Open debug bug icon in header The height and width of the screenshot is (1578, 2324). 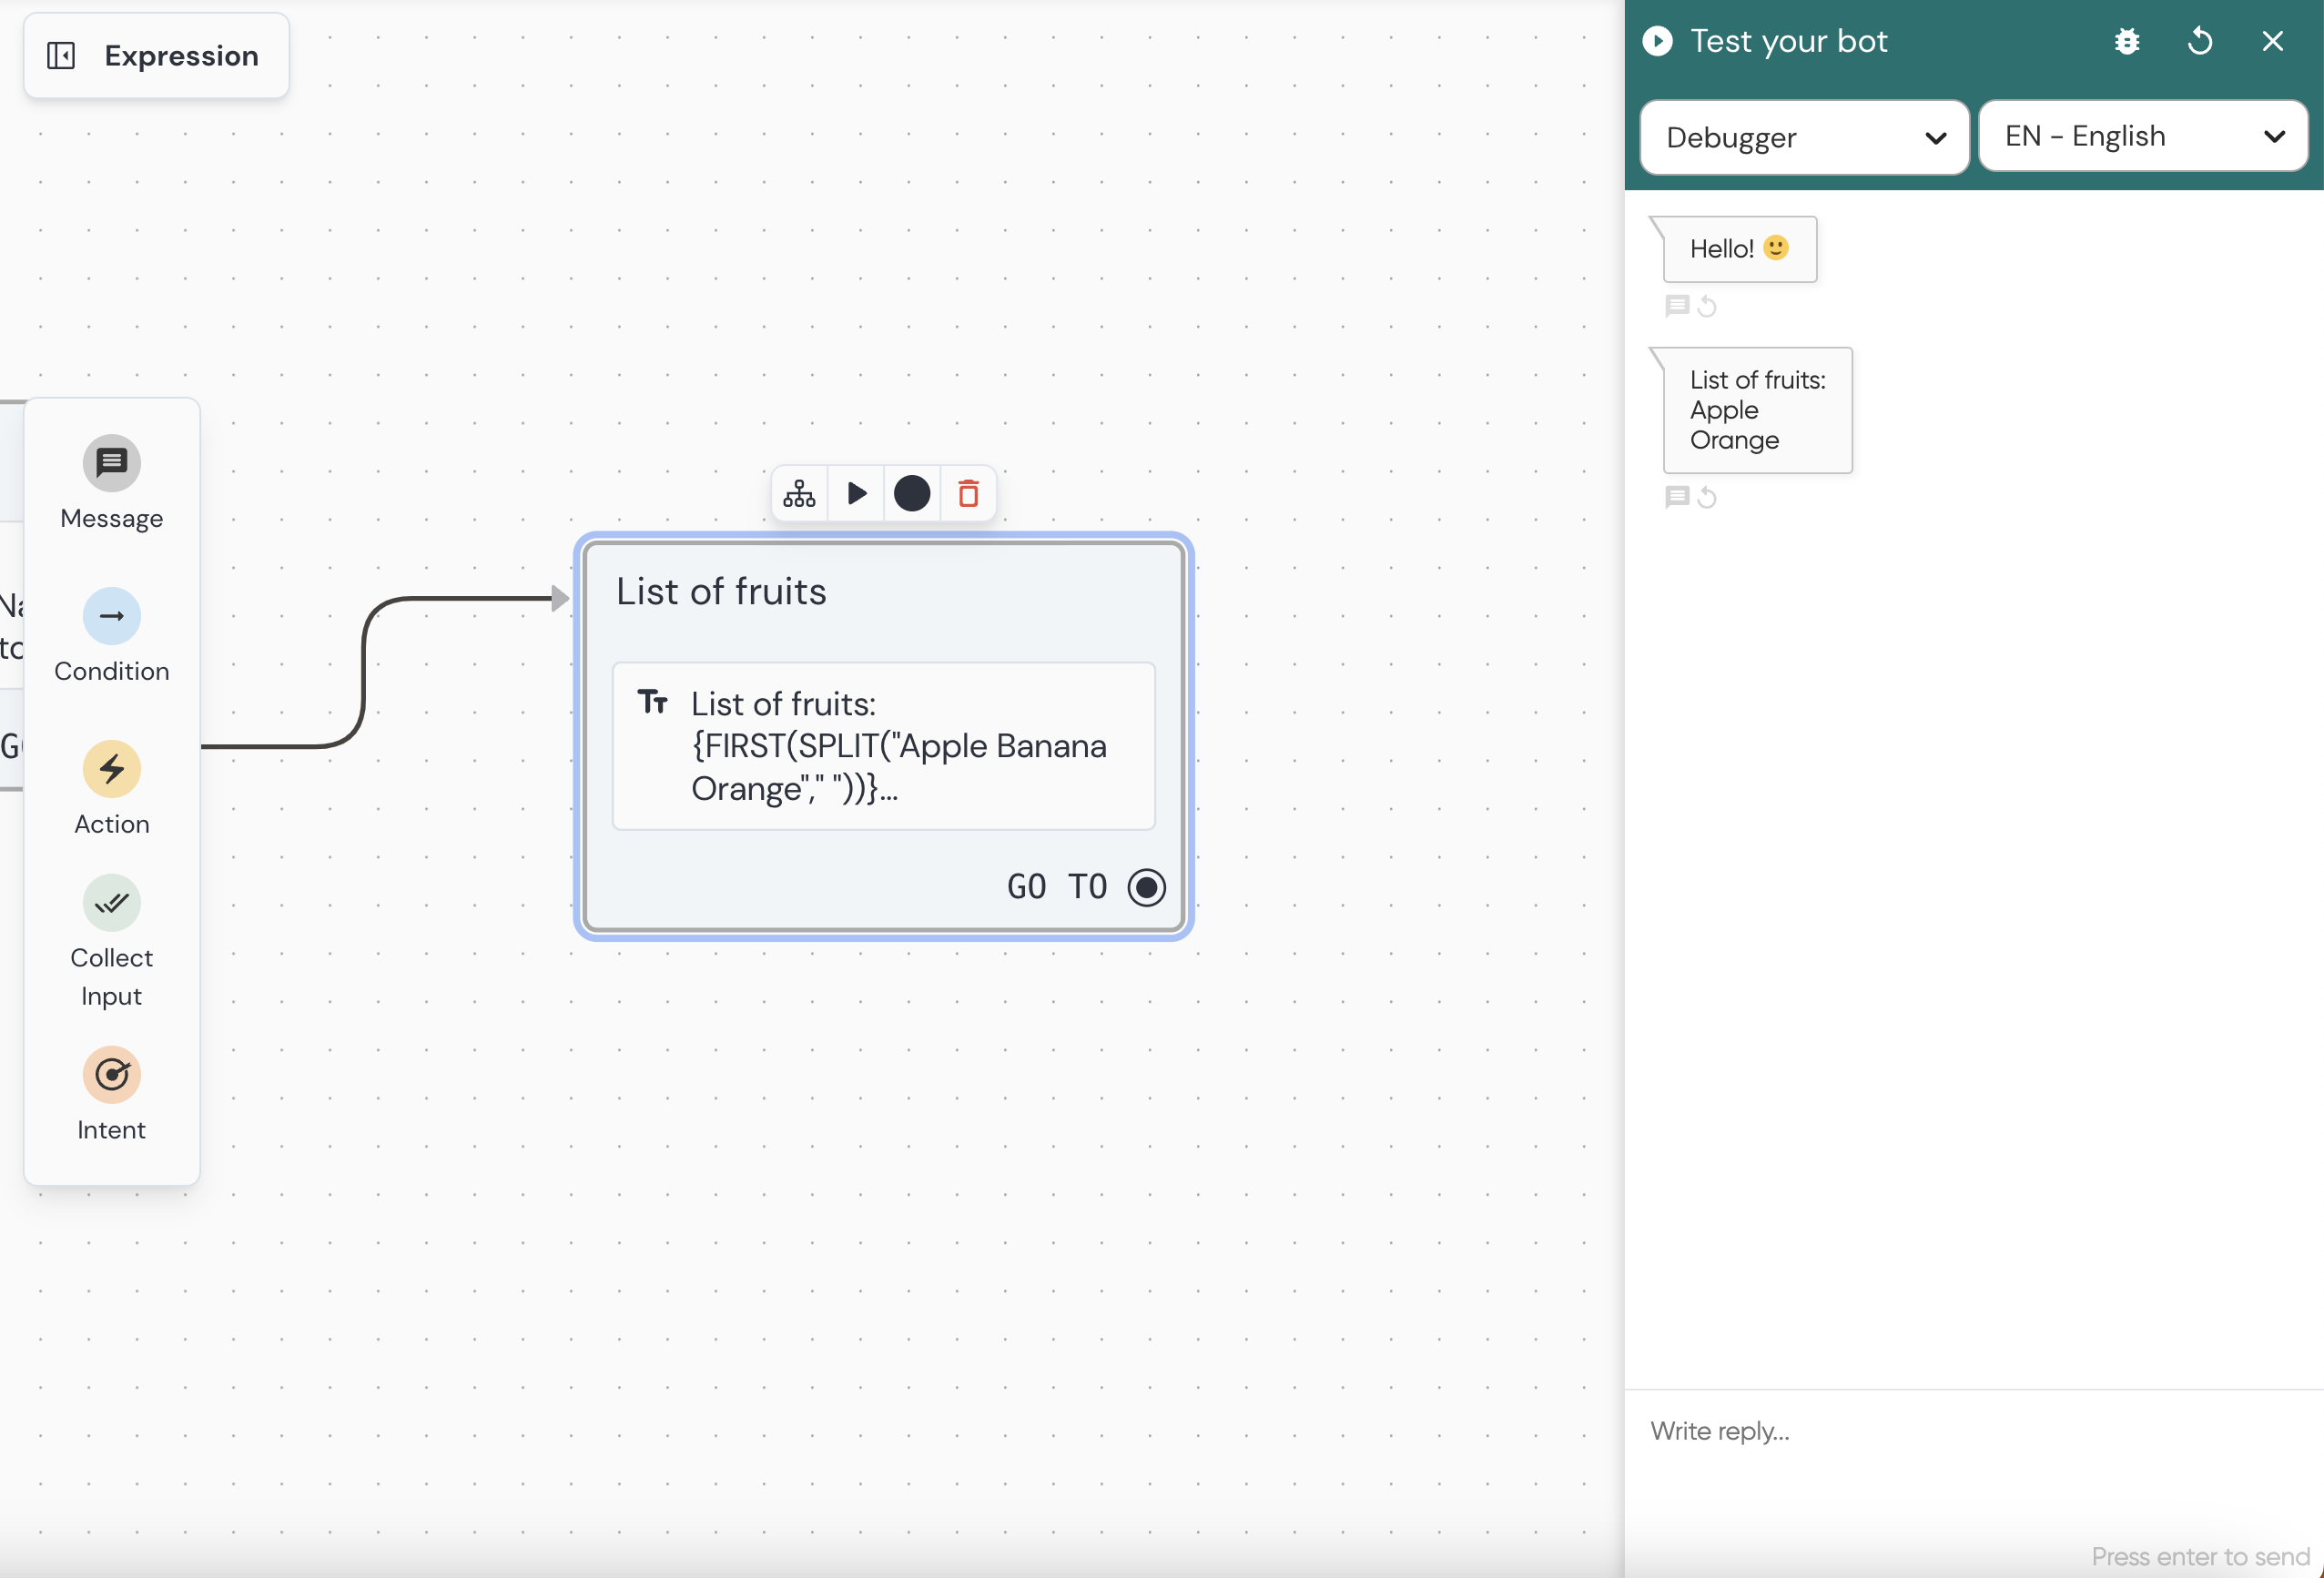coord(2127,41)
